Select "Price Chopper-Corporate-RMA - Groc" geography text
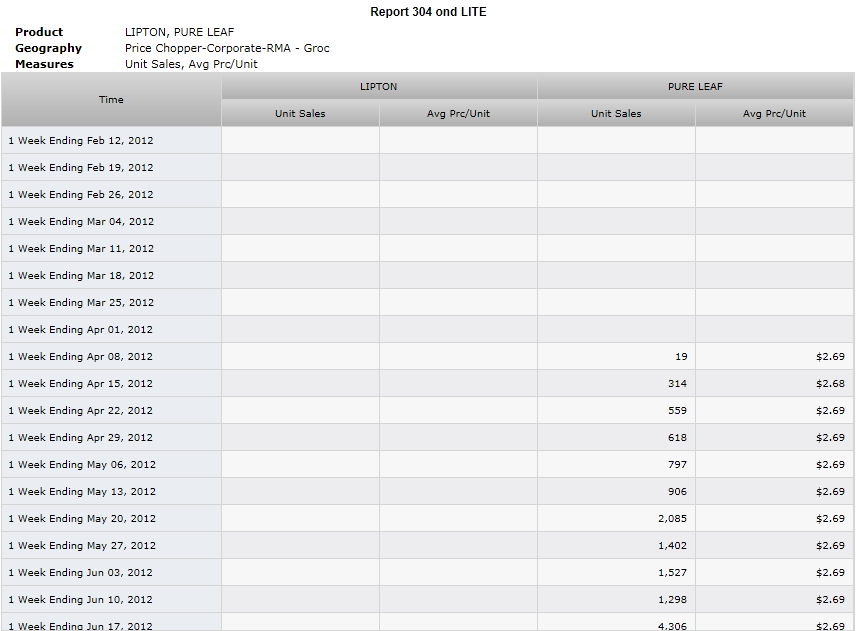 tap(227, 48)
